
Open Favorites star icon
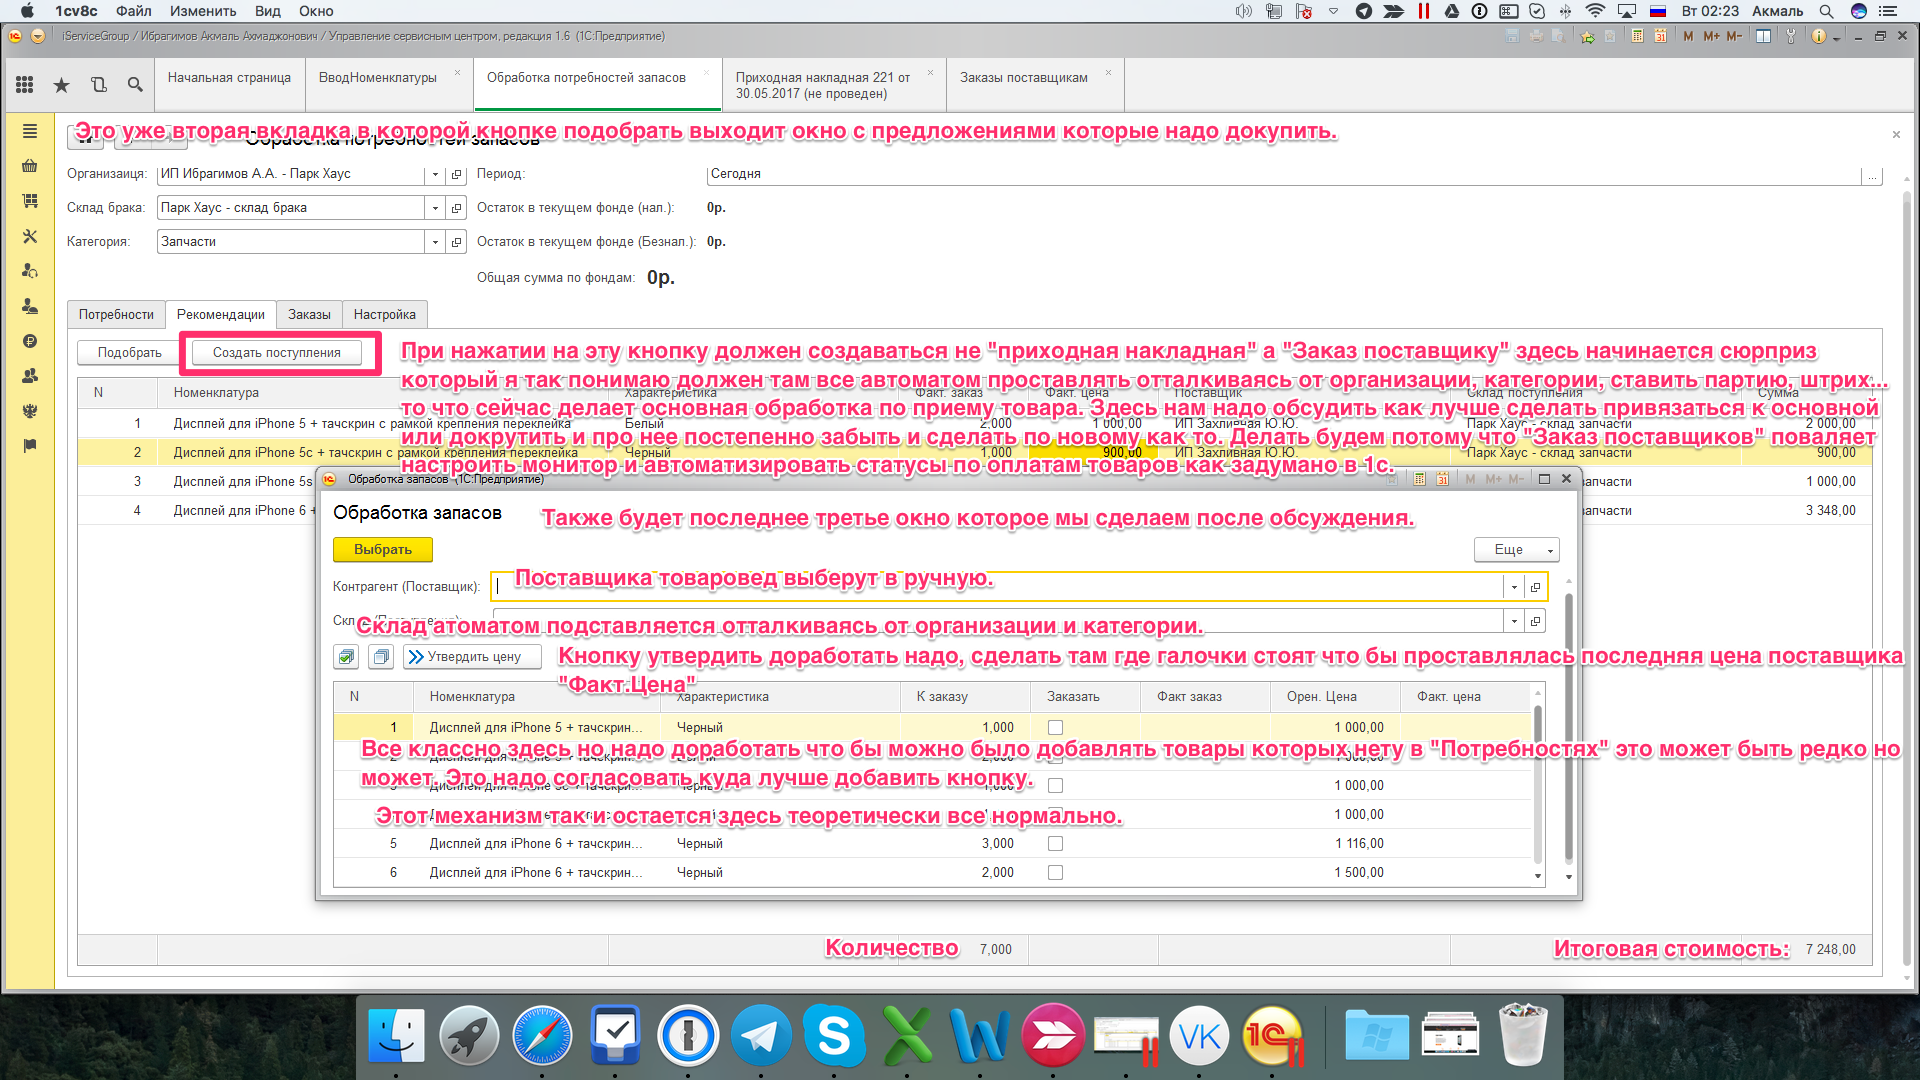tap(62, 85)
